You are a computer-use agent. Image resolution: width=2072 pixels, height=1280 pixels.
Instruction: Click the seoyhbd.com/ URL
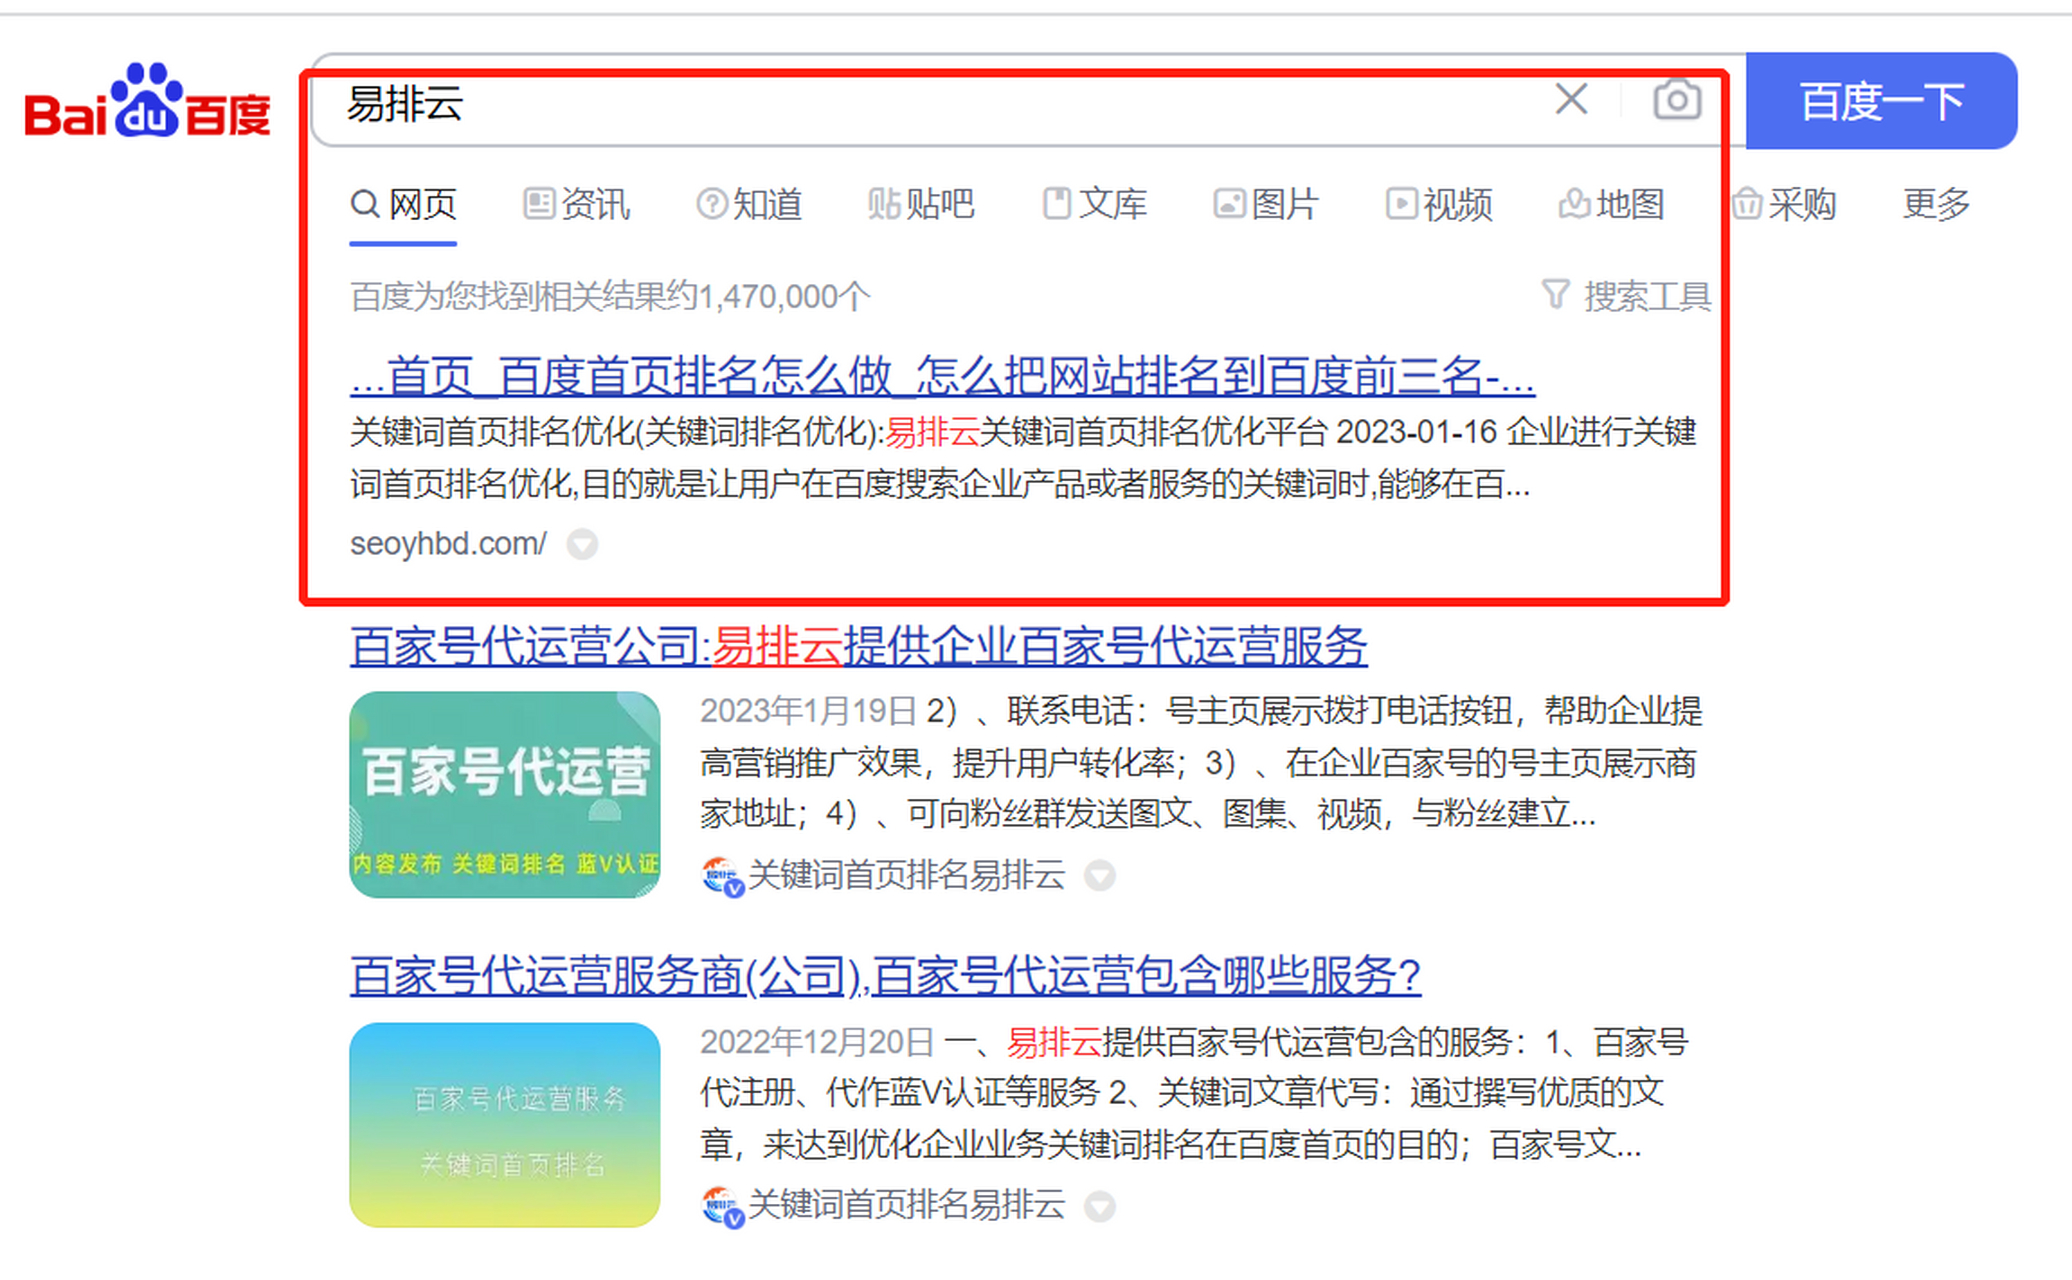tap(448, 543)
